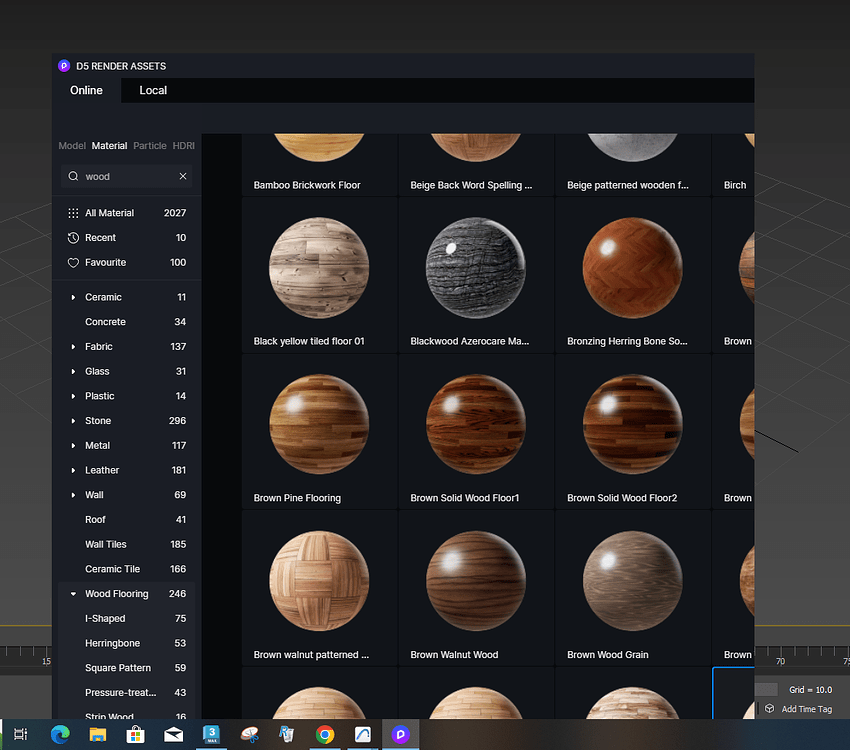This screenshot has height=750, width=850.
Task: Expand the Fabric category
Action: 73,347
